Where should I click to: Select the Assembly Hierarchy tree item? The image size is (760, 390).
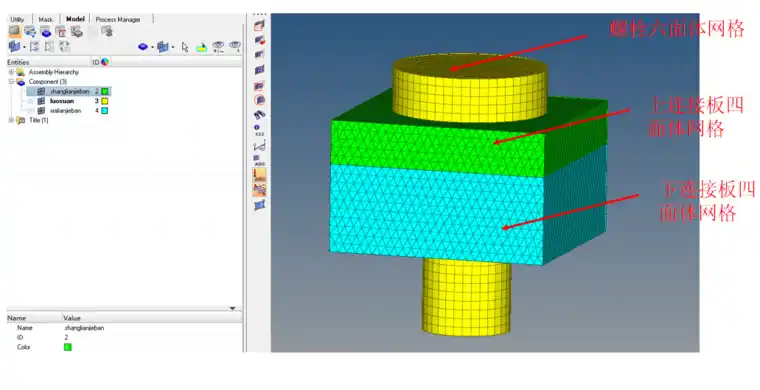click(x=53, y=72)
